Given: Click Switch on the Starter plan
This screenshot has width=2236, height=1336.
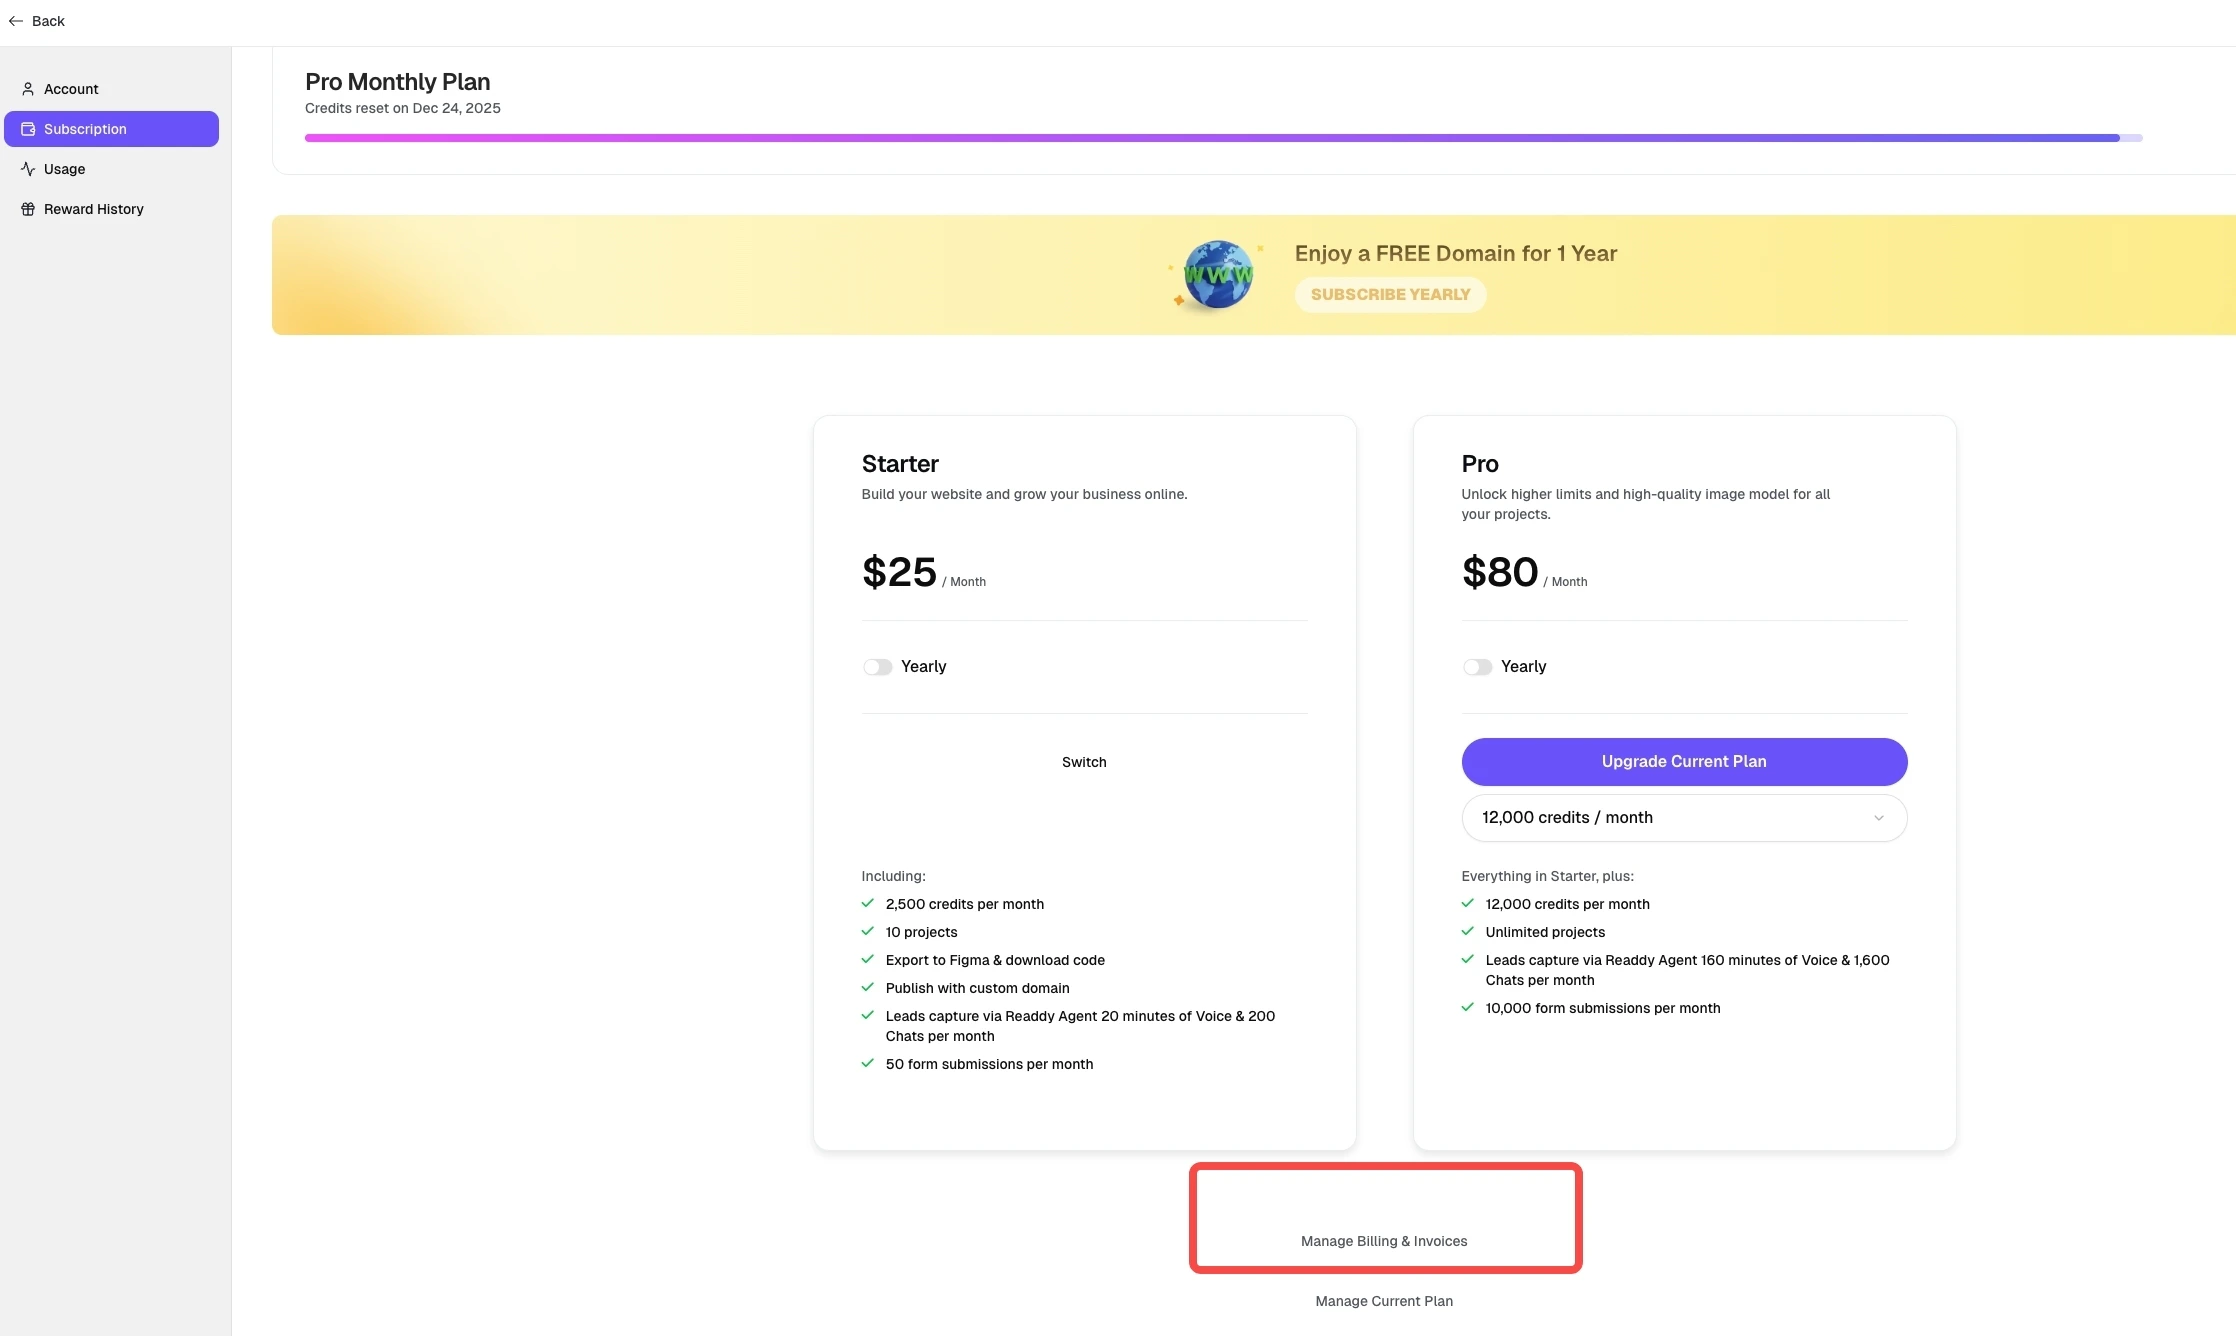Looking at the screenshot, I should (x=1084, y=762).
